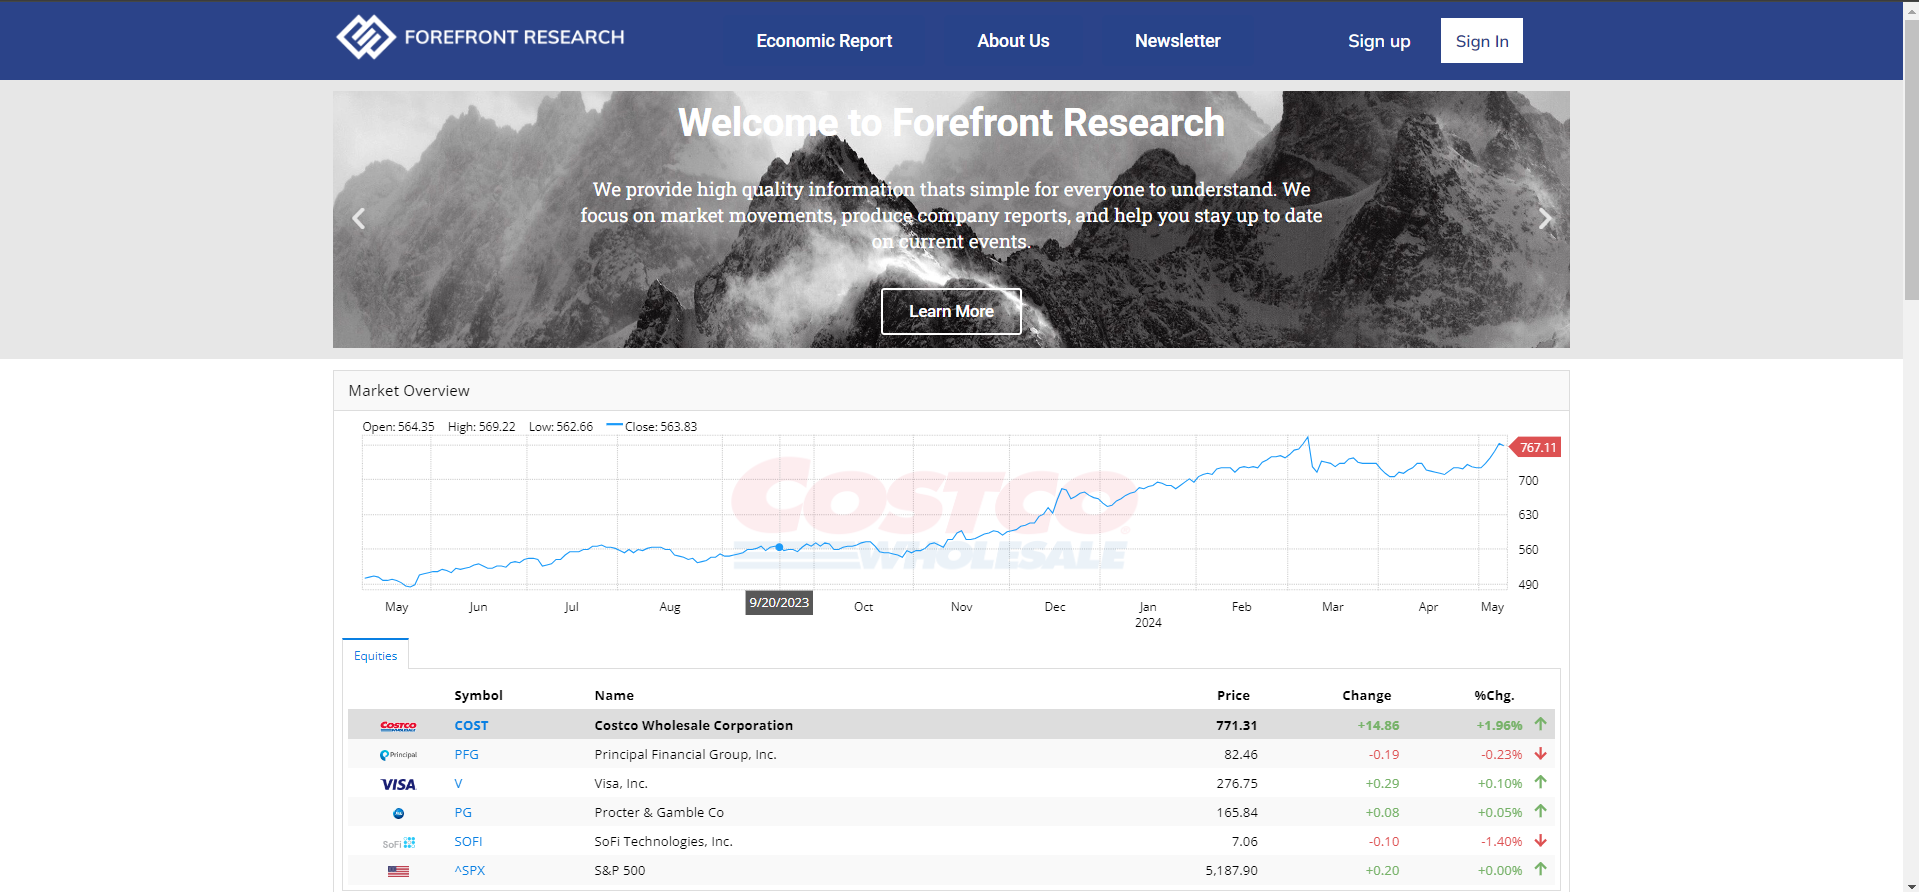Open the Newsletter menu item
The height and width of the screenshot is (892, 1919).
[1177, 41]
